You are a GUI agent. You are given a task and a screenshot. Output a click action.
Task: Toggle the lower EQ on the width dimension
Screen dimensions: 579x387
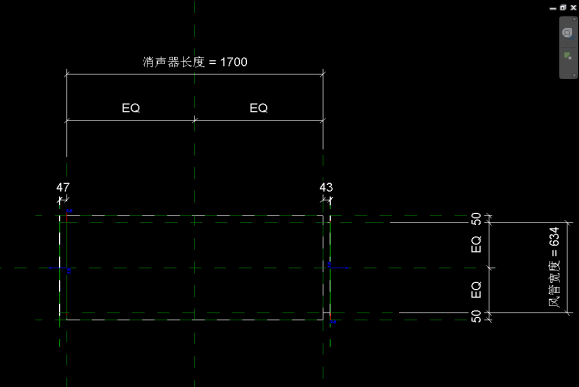click(x=476, y=290)
